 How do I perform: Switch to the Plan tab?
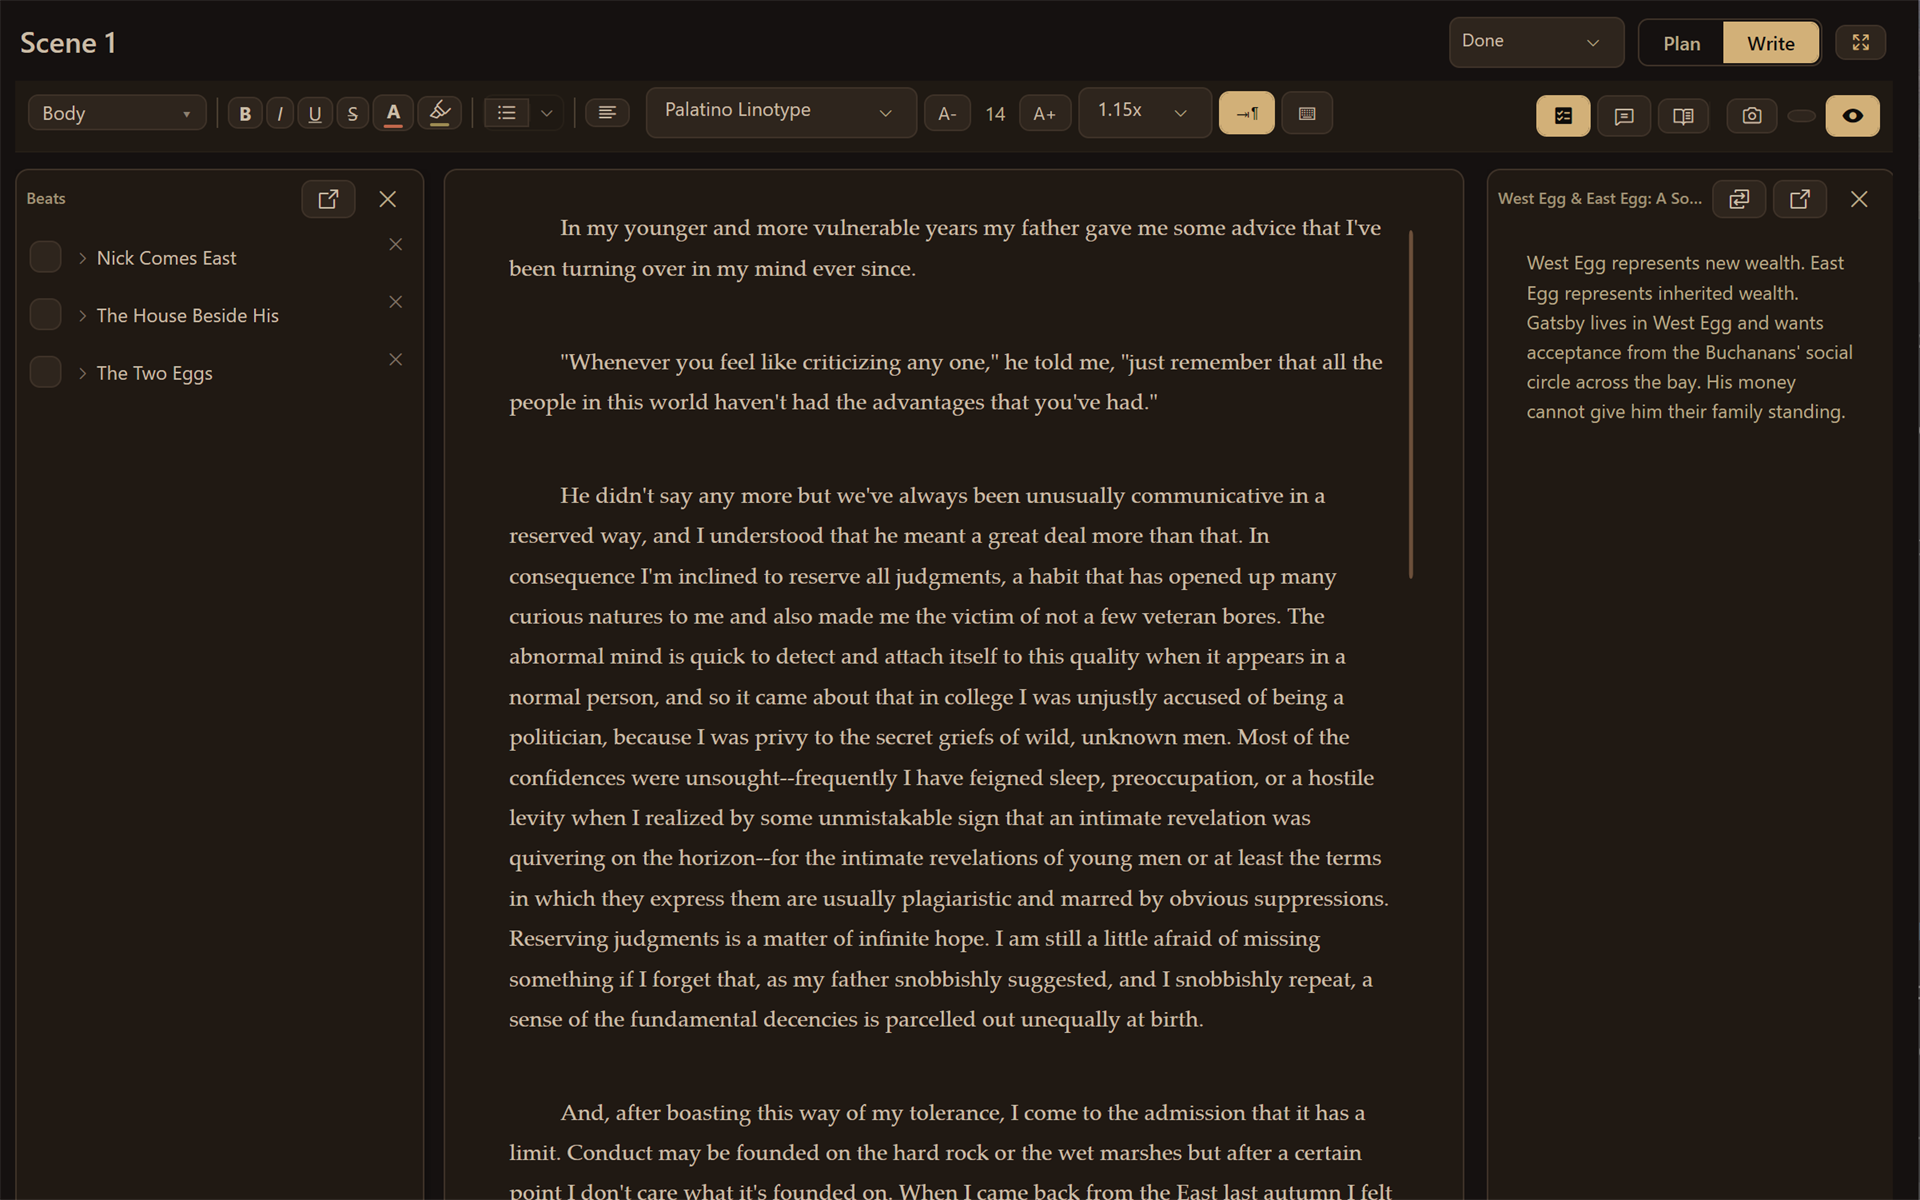(x=1681, y=43)
